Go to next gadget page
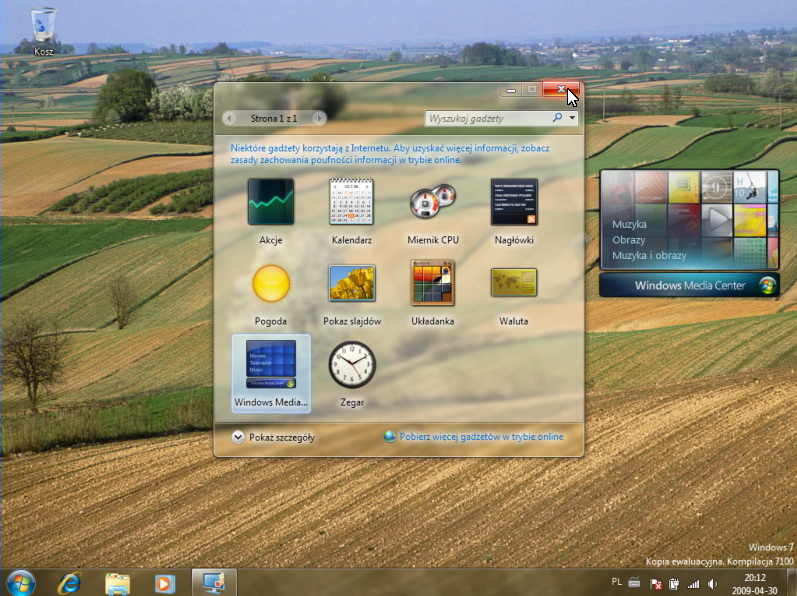Viewport: 797px width, 596px height. coord(319,118)
